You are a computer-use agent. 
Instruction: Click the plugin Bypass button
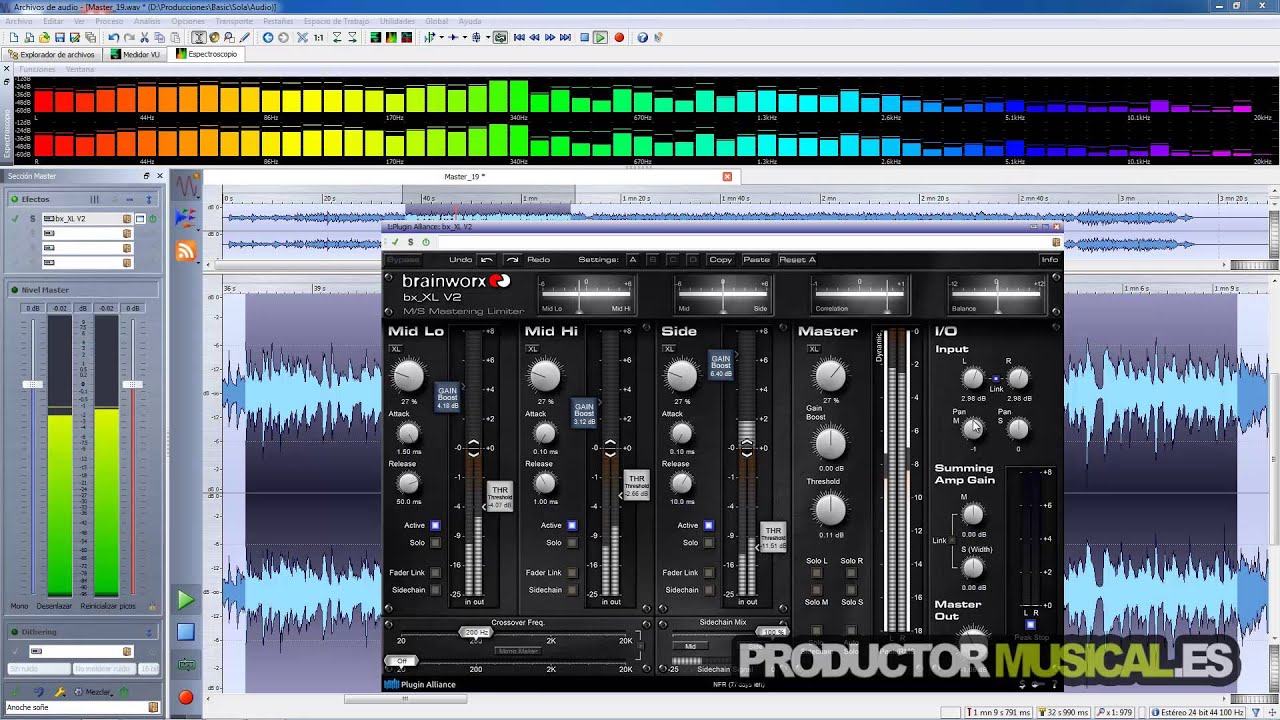point(403,259)
